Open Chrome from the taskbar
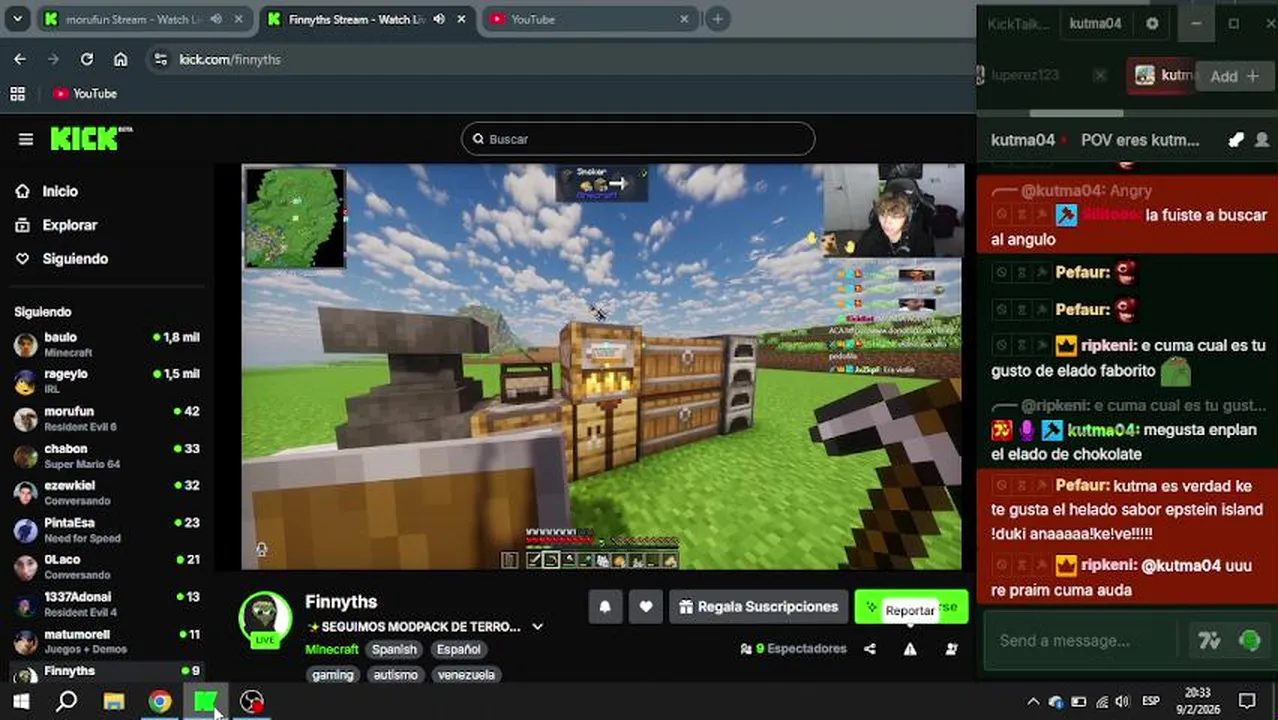Screen dimensions: 1278x720 [x=160, y=701]
